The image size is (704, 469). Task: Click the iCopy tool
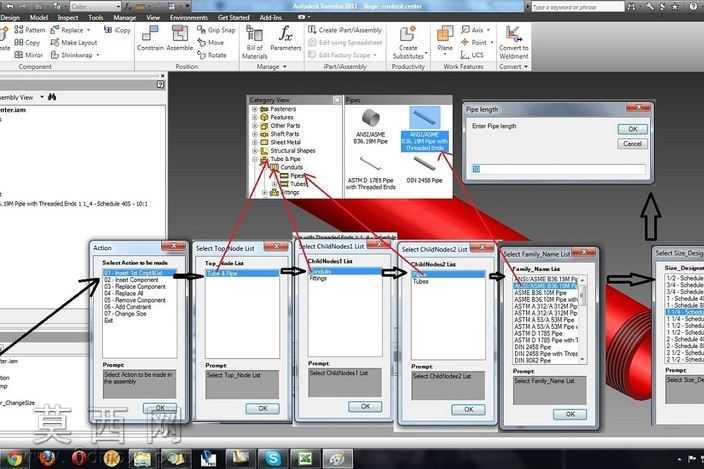(117, 30)
